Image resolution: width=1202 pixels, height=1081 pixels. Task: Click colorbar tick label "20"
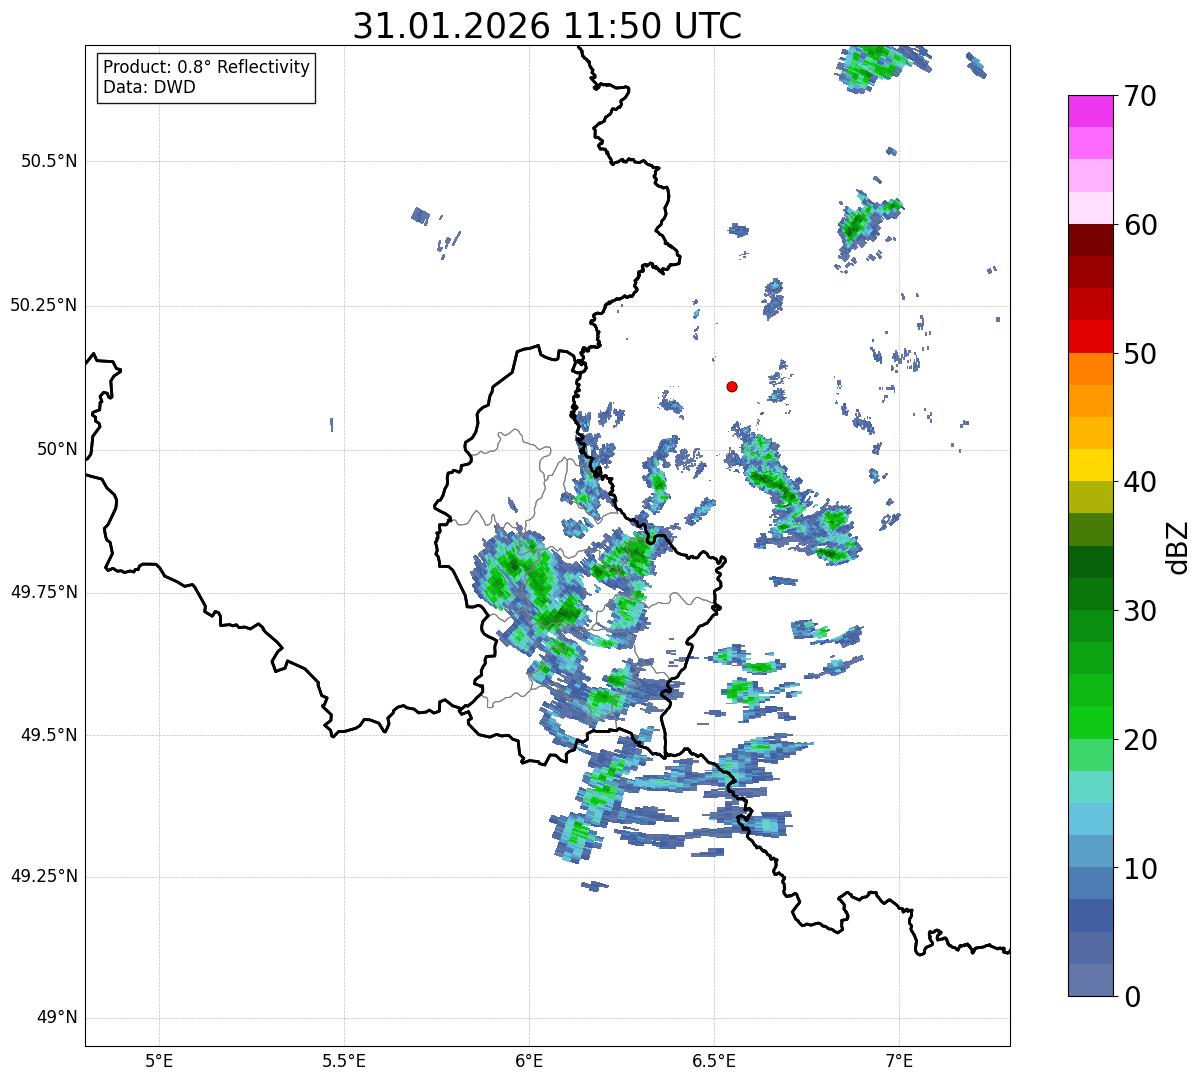tap(1140, 740)
